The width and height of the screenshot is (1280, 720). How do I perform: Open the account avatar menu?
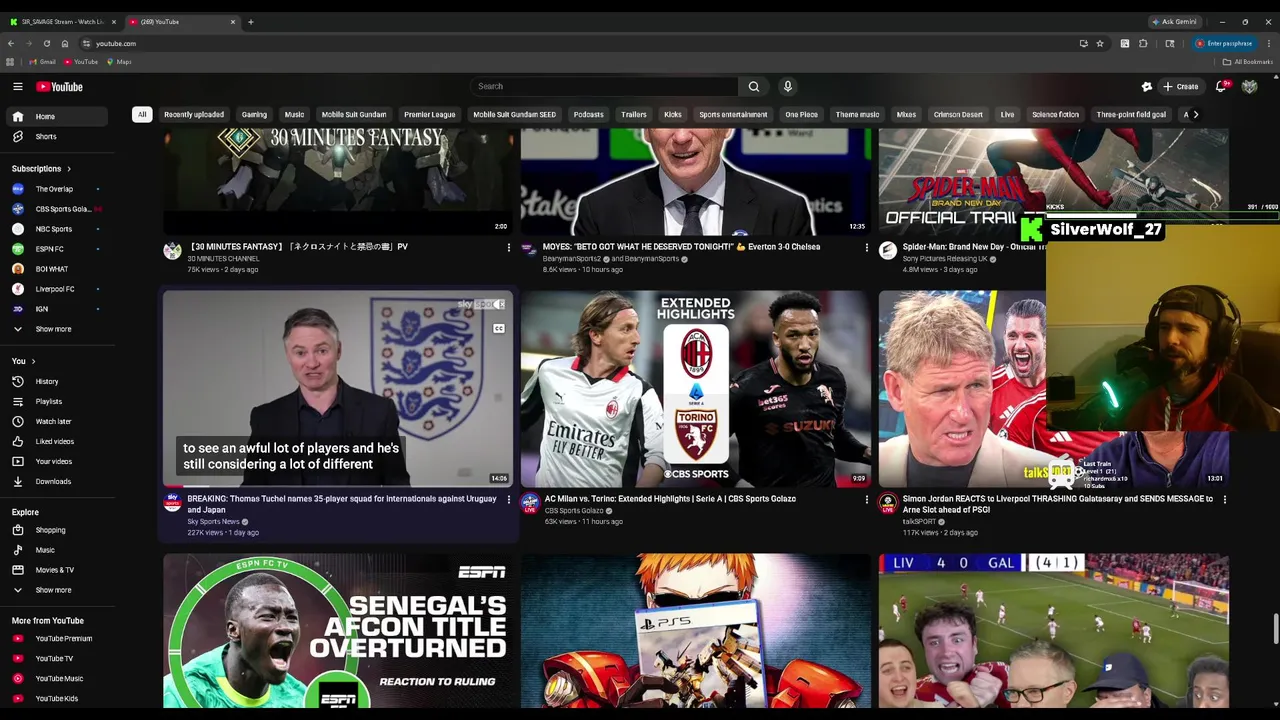point(1249,87)
